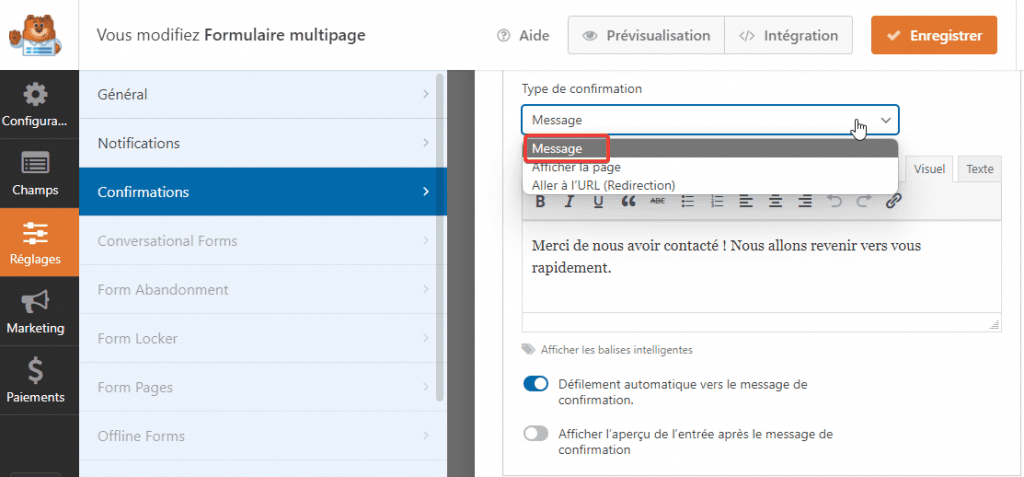This screenshot has height=477, width=1024.
Task: Click the chevron beside Notifications
Action: (x=426, y=143)
